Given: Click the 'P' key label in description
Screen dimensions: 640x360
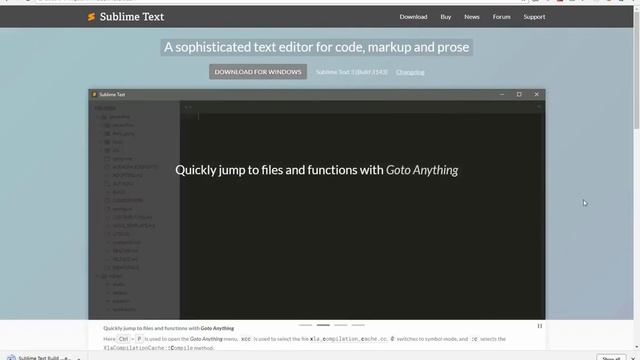Looking at the screenshot, I should 139,339.
